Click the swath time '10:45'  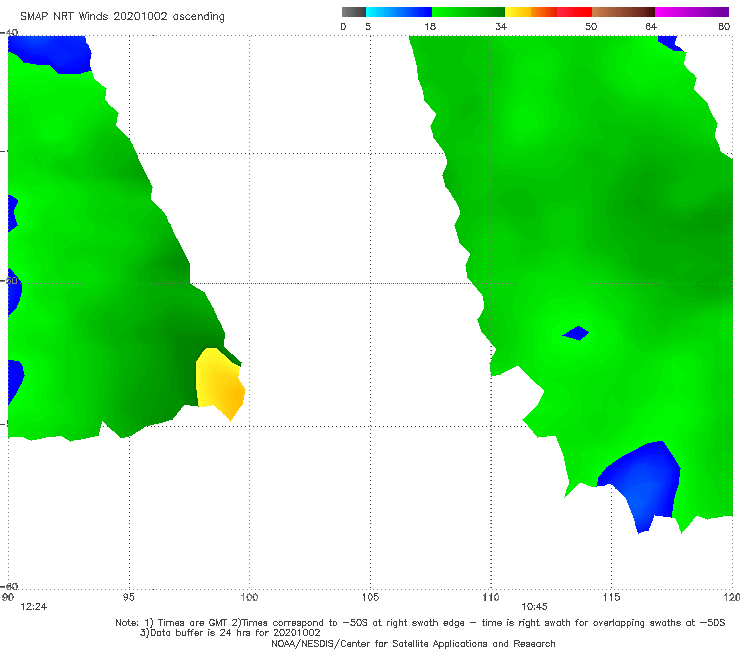click(x=534, y=607)
